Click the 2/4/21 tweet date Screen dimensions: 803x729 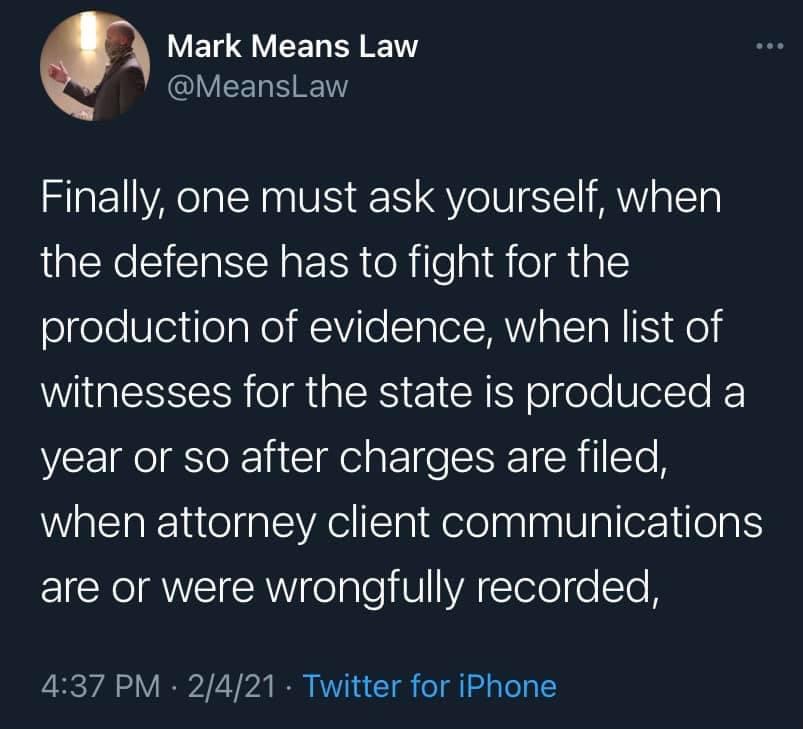[230, 686]
